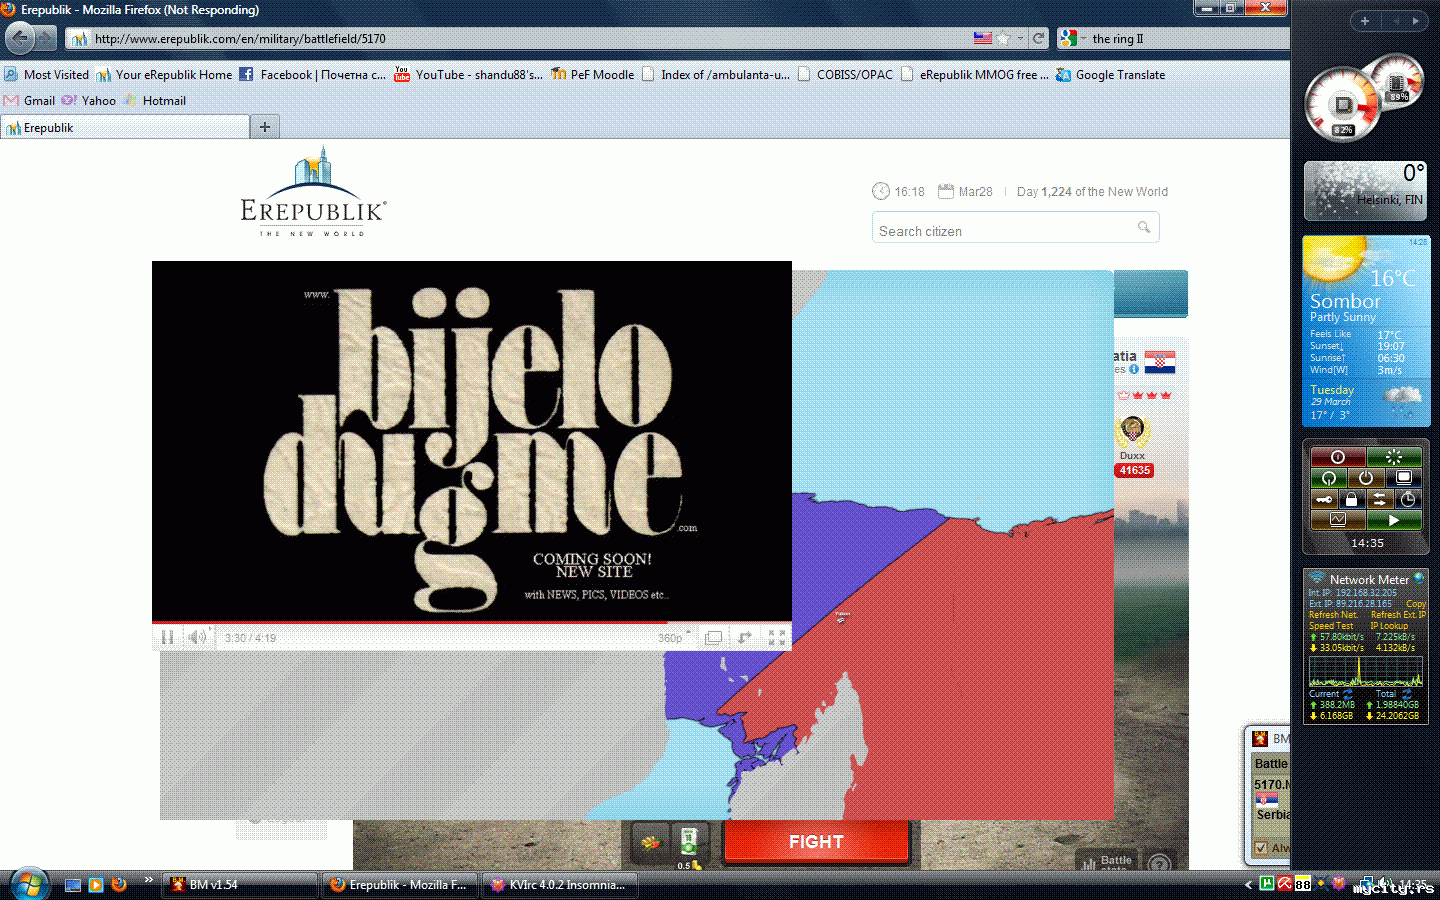Image resolution: width=1440 pixels, height=900 pixels.
Task: Open the Index of /ambulanta bookmark
Action: click(x=716, y=74)
